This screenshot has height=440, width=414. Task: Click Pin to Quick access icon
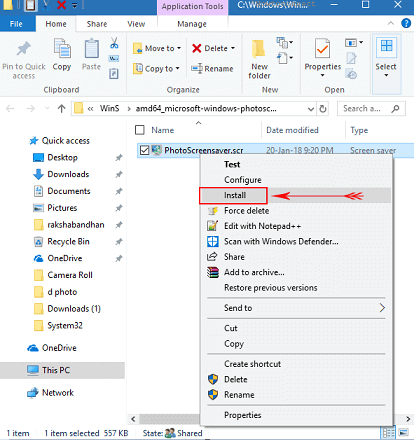23,49
